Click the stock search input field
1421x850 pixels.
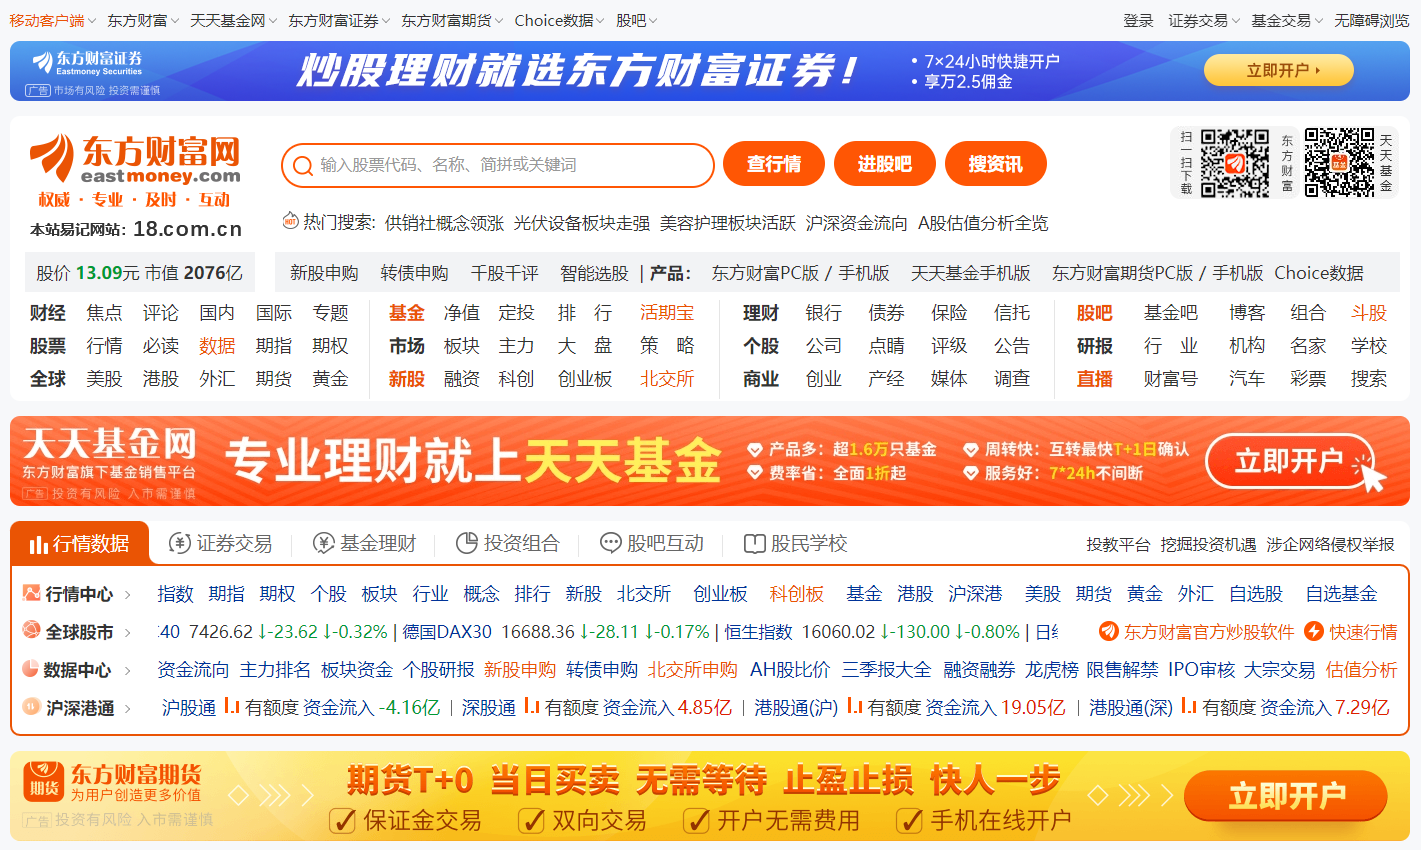tap(498, 165)
